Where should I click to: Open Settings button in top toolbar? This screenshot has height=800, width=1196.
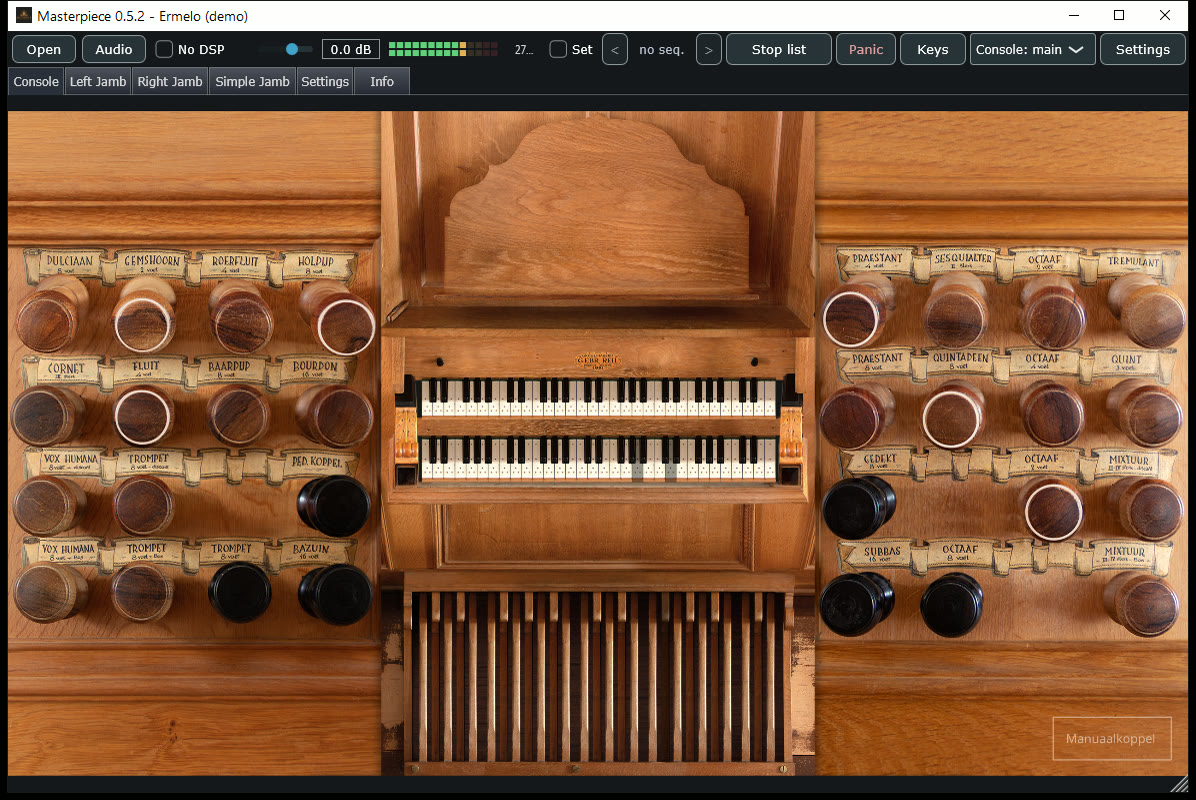click(1143, 50)
